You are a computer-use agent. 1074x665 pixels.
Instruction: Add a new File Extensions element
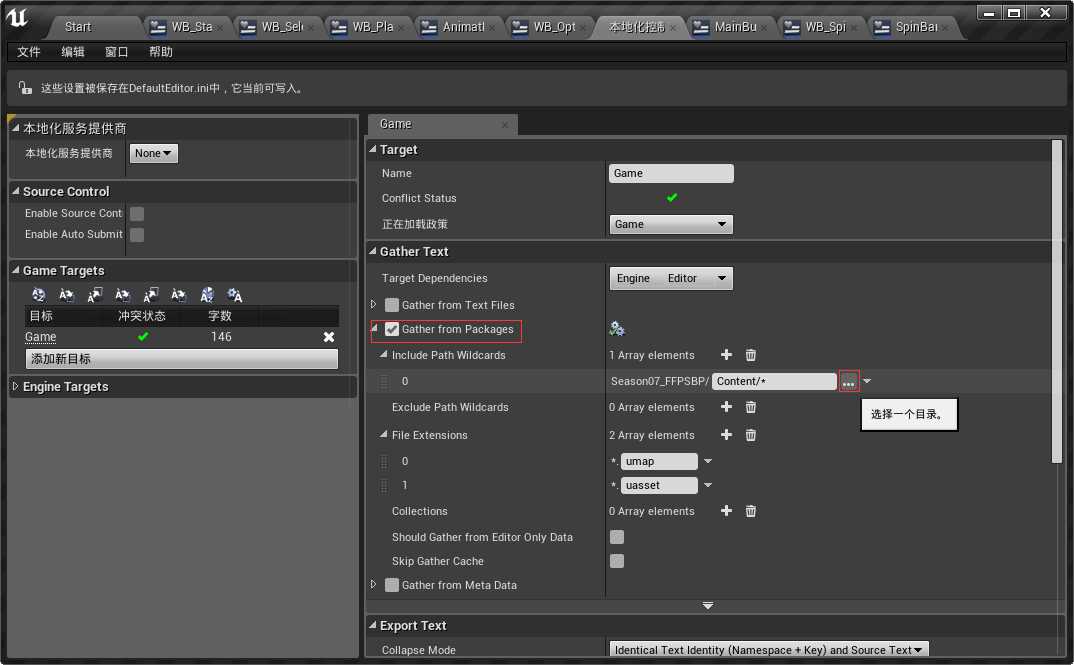pos(726,435)
